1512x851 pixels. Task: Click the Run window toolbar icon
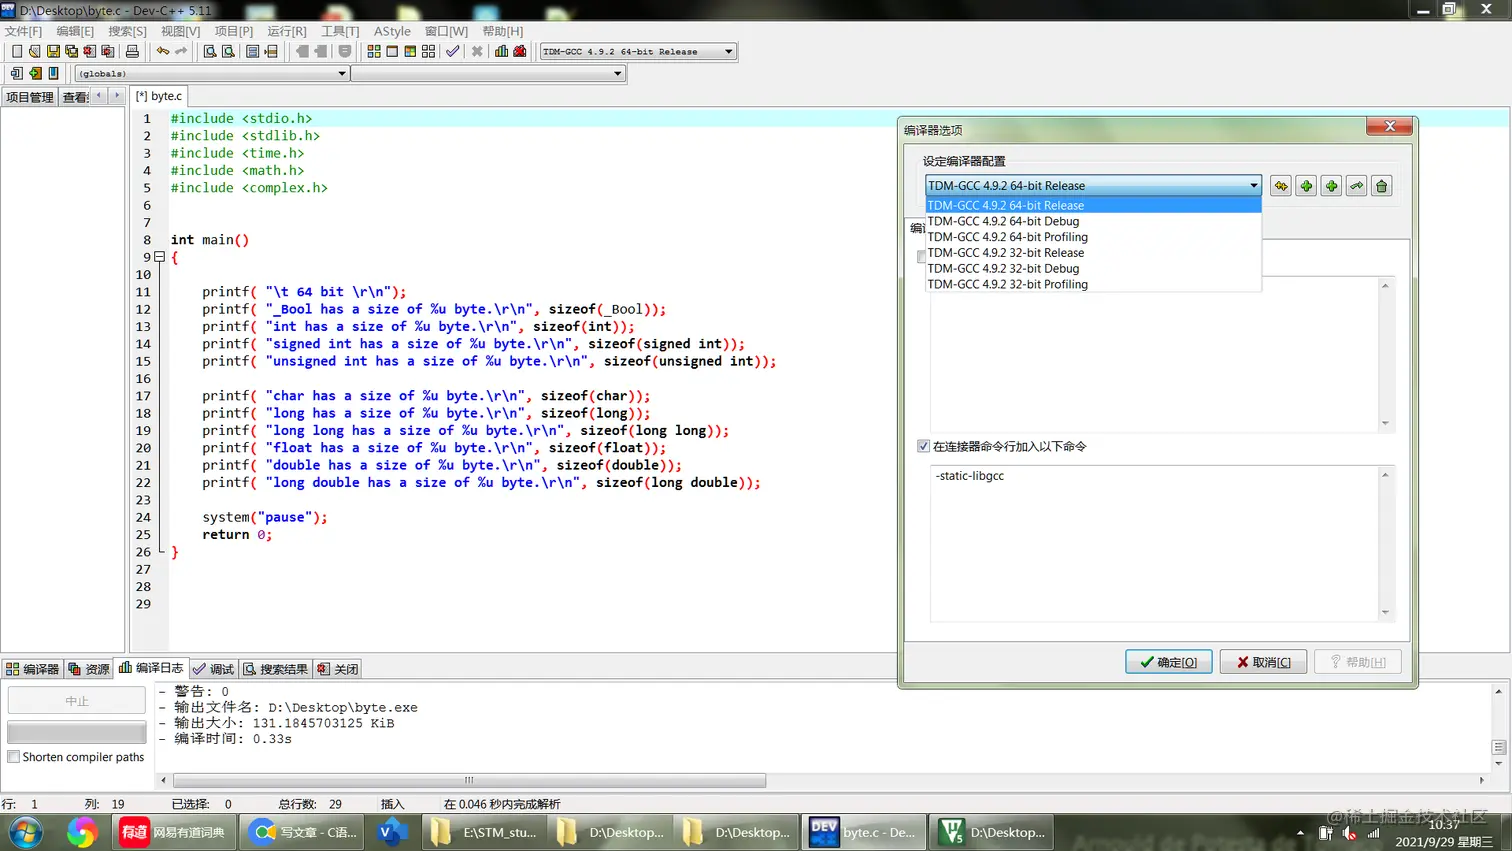pyautogui.click(x=392, y=52)
